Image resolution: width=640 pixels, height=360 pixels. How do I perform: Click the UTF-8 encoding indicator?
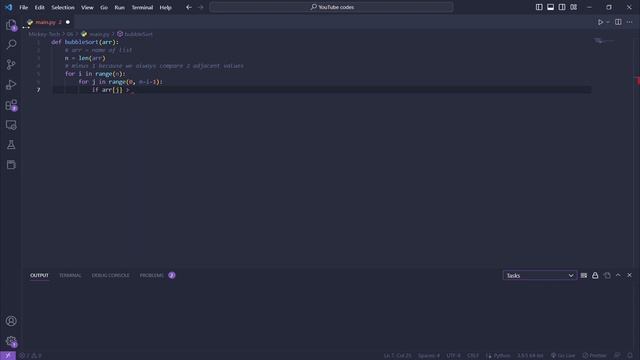pos(453,356)
